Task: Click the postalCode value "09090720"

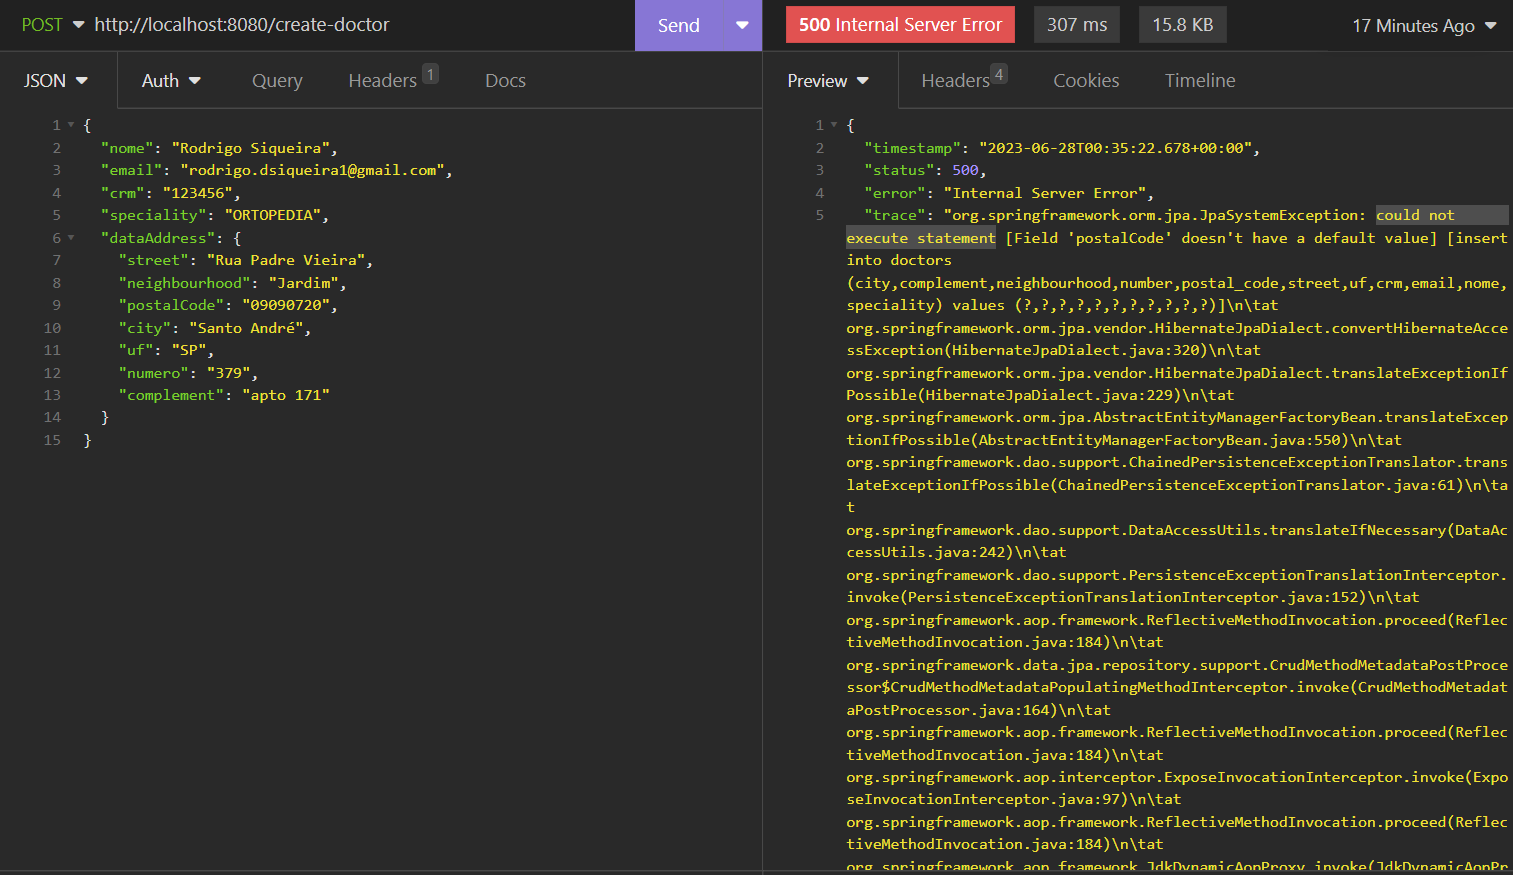Action: (x=286, y=305)
